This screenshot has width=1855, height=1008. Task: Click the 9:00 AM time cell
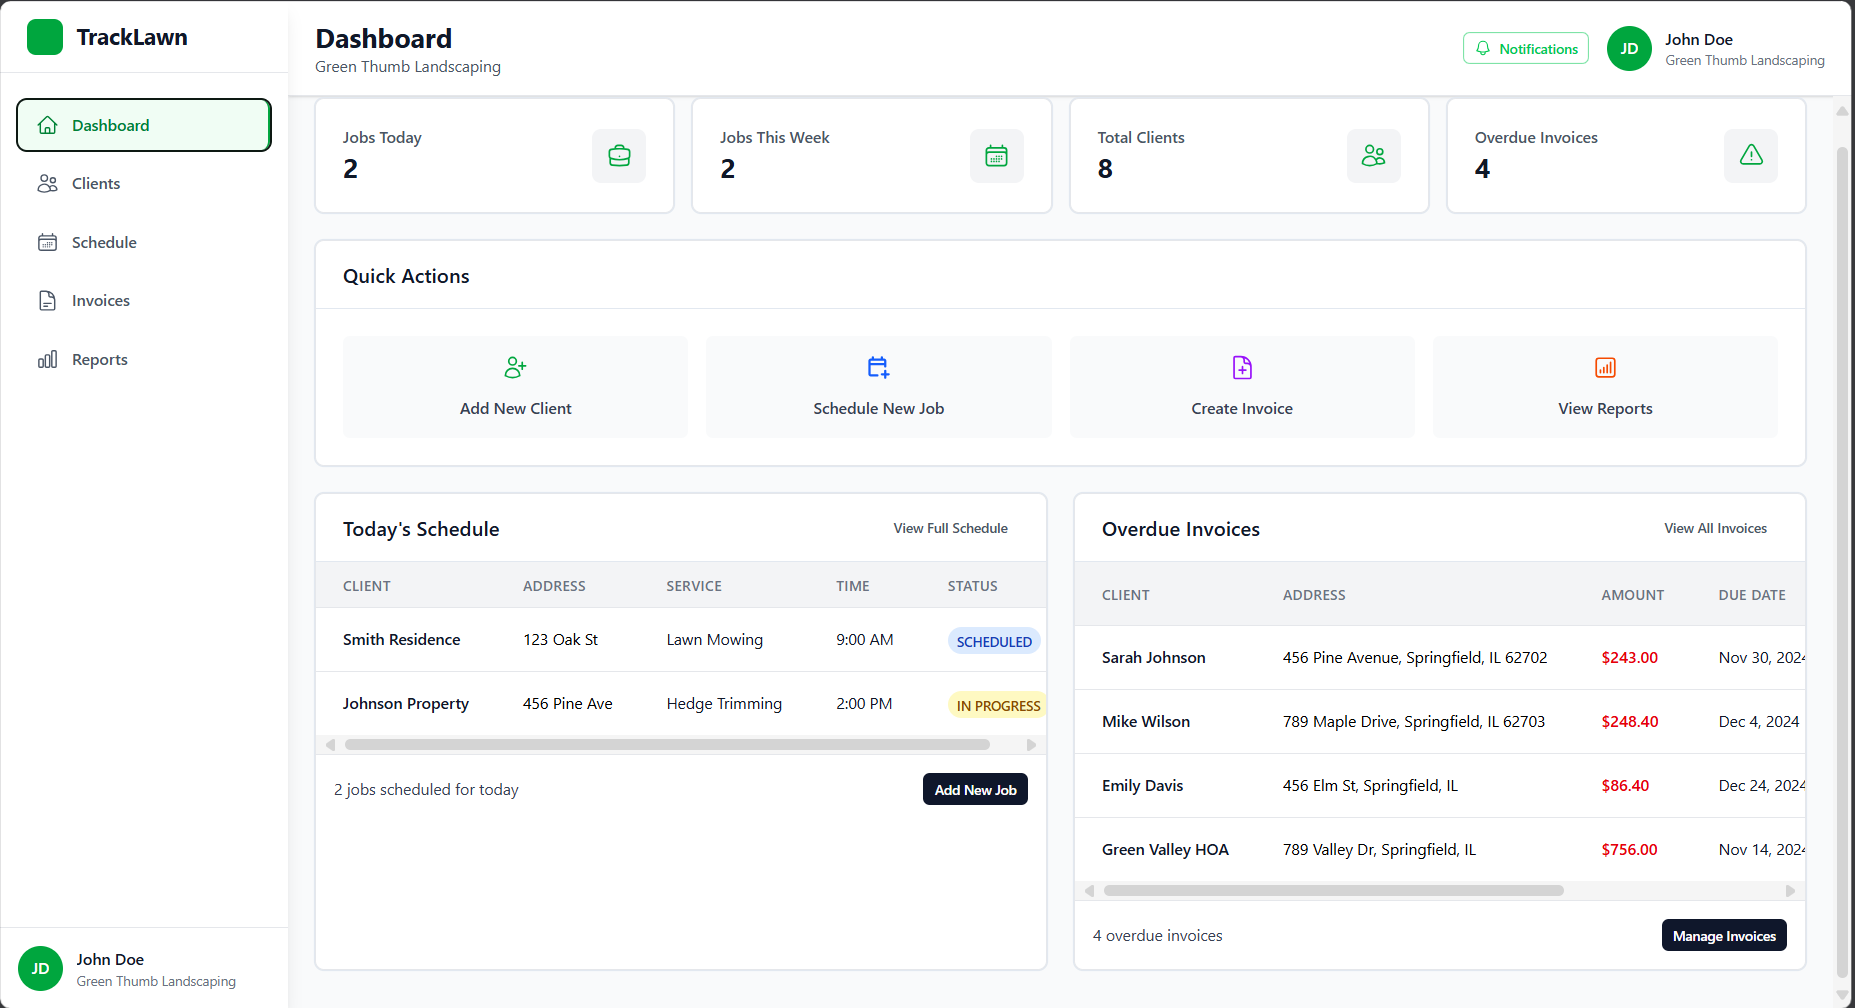pos(864,639)
